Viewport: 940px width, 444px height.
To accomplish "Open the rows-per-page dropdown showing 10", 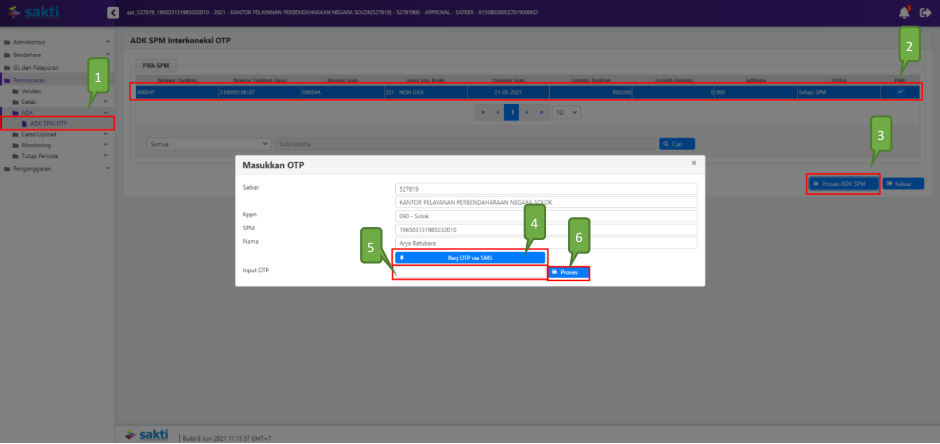I will coord(567,112).
